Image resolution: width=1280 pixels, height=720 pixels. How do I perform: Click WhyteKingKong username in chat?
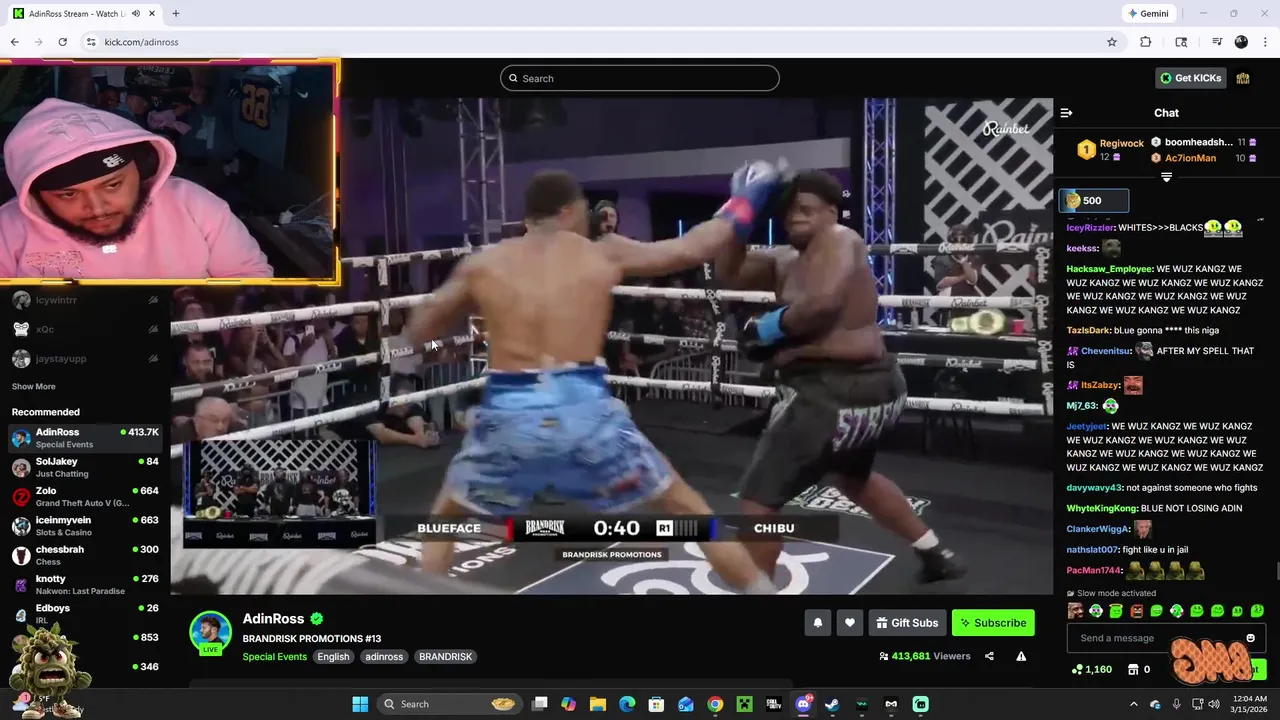[1101, 508]
